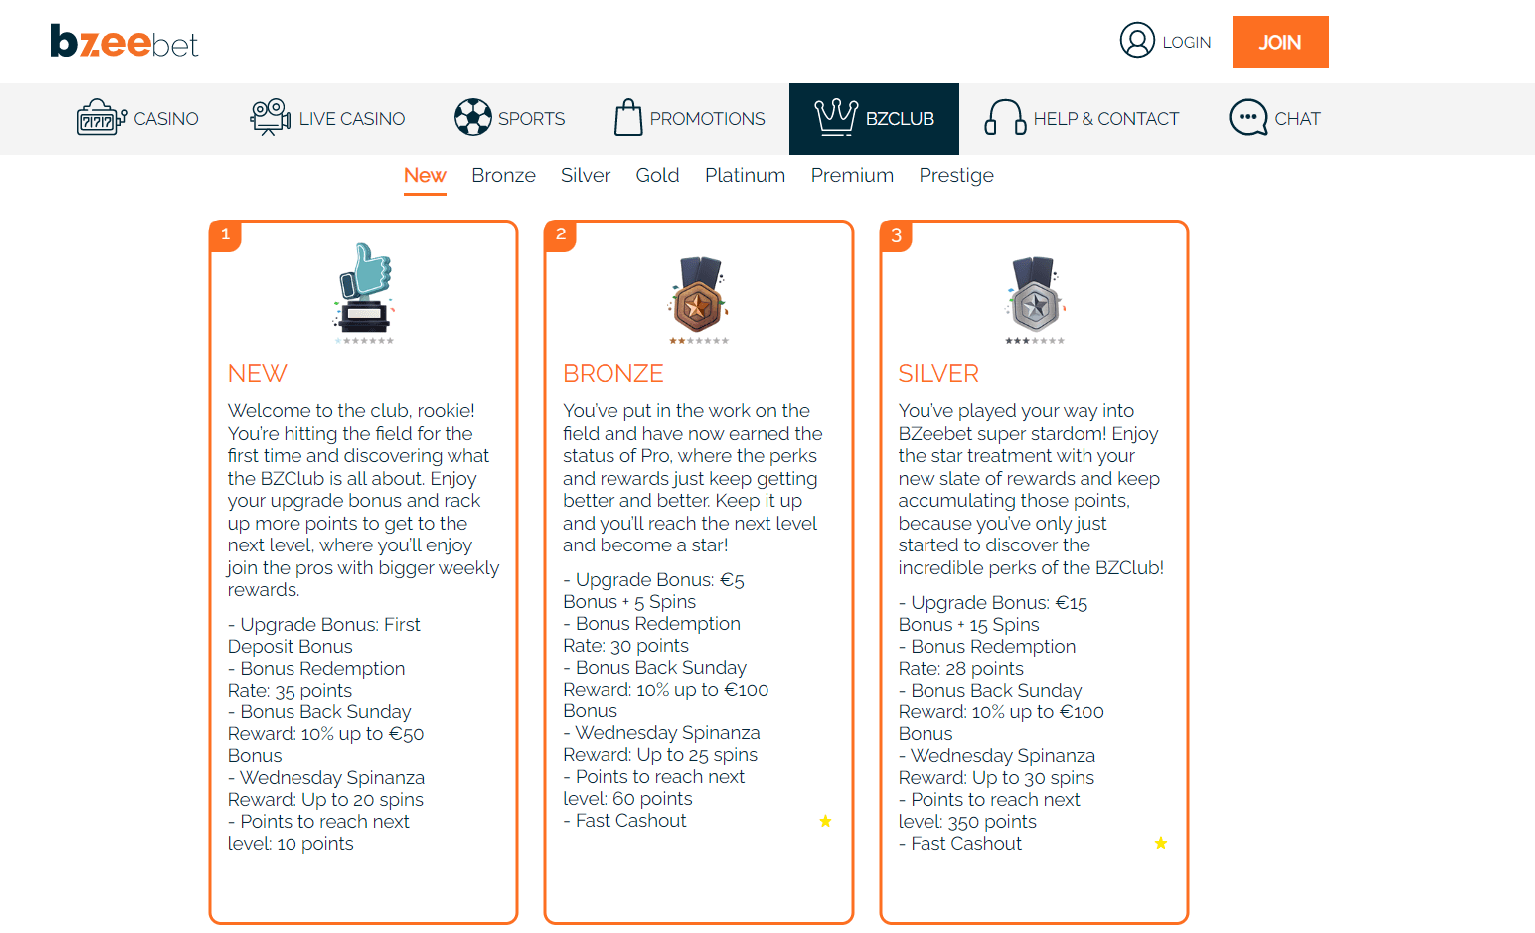Click the shopping bag Promotions icon
The image size is (1535, 933).
[x=628, y=117]
